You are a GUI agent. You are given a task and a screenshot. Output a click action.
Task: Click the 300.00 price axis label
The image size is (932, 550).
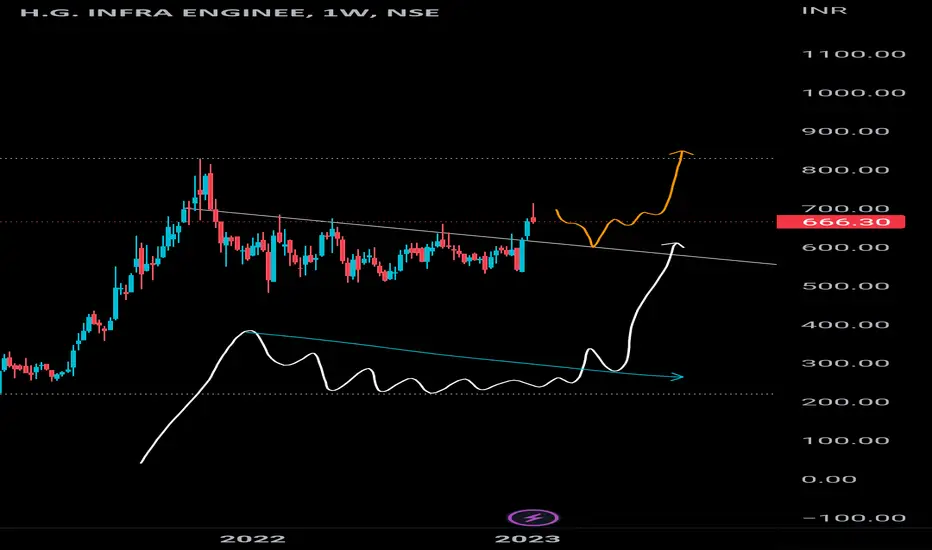tap(845, 363)
